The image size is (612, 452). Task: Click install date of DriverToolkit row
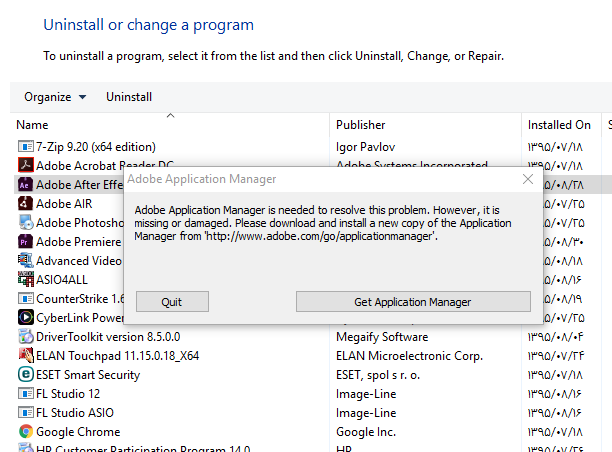555,337
